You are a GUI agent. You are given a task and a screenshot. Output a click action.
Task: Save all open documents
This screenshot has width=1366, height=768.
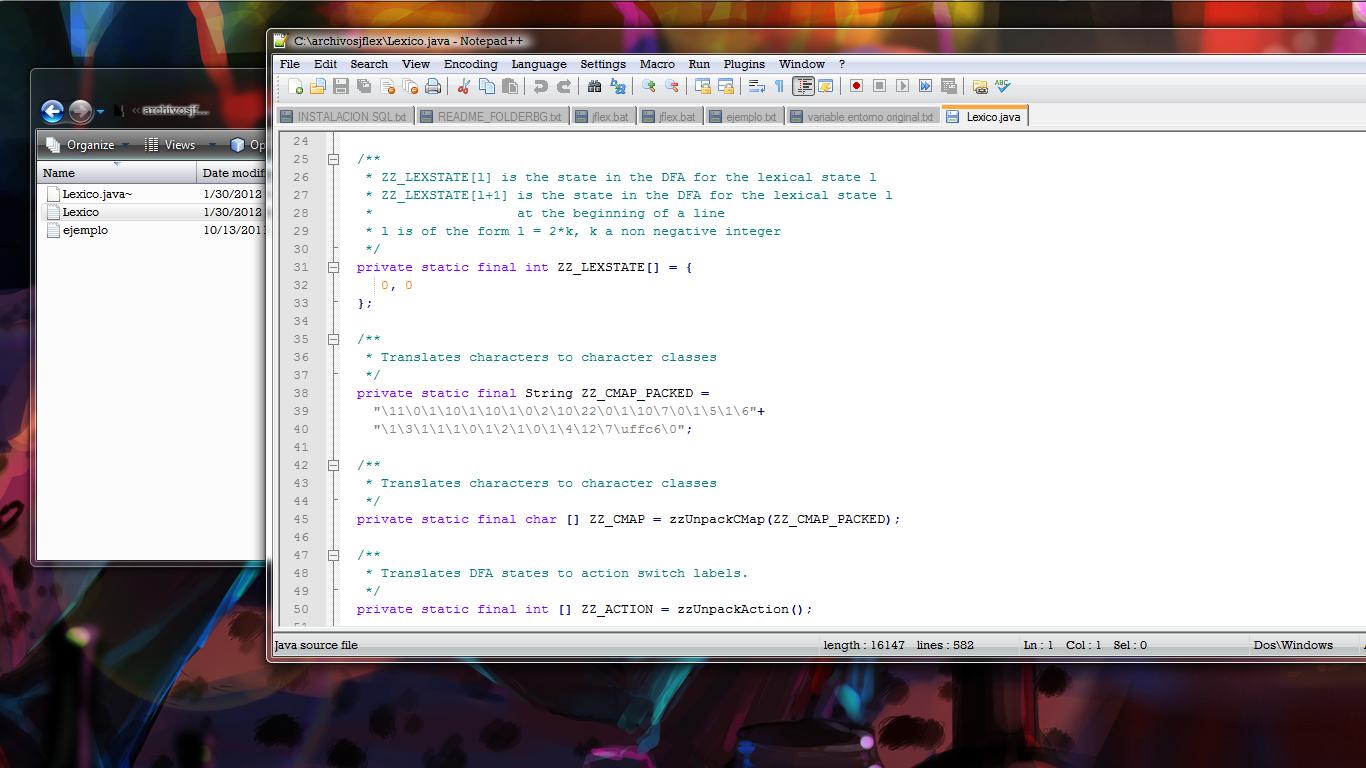(x=364, y=88)
